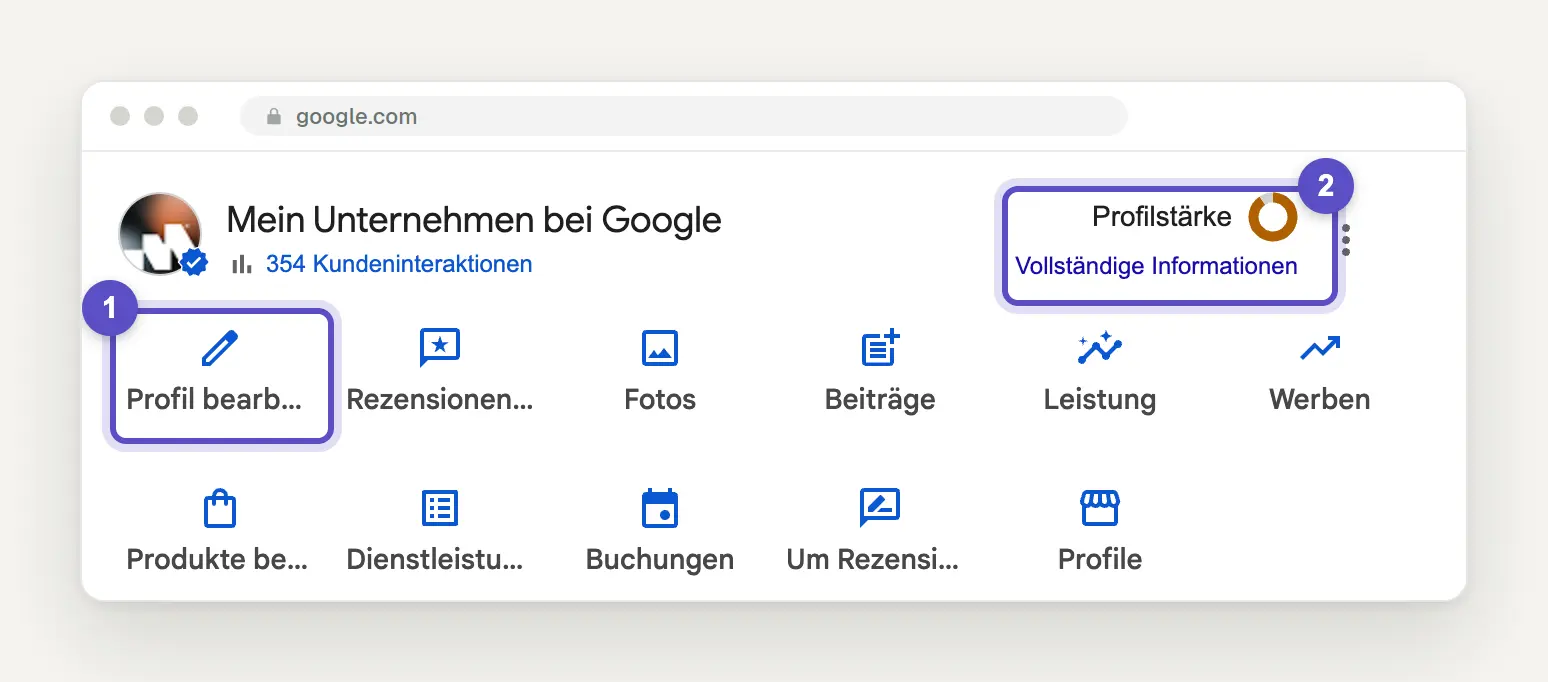Click the Buchungen label
Screen dimensions: 1548x682
click(660, 559)
